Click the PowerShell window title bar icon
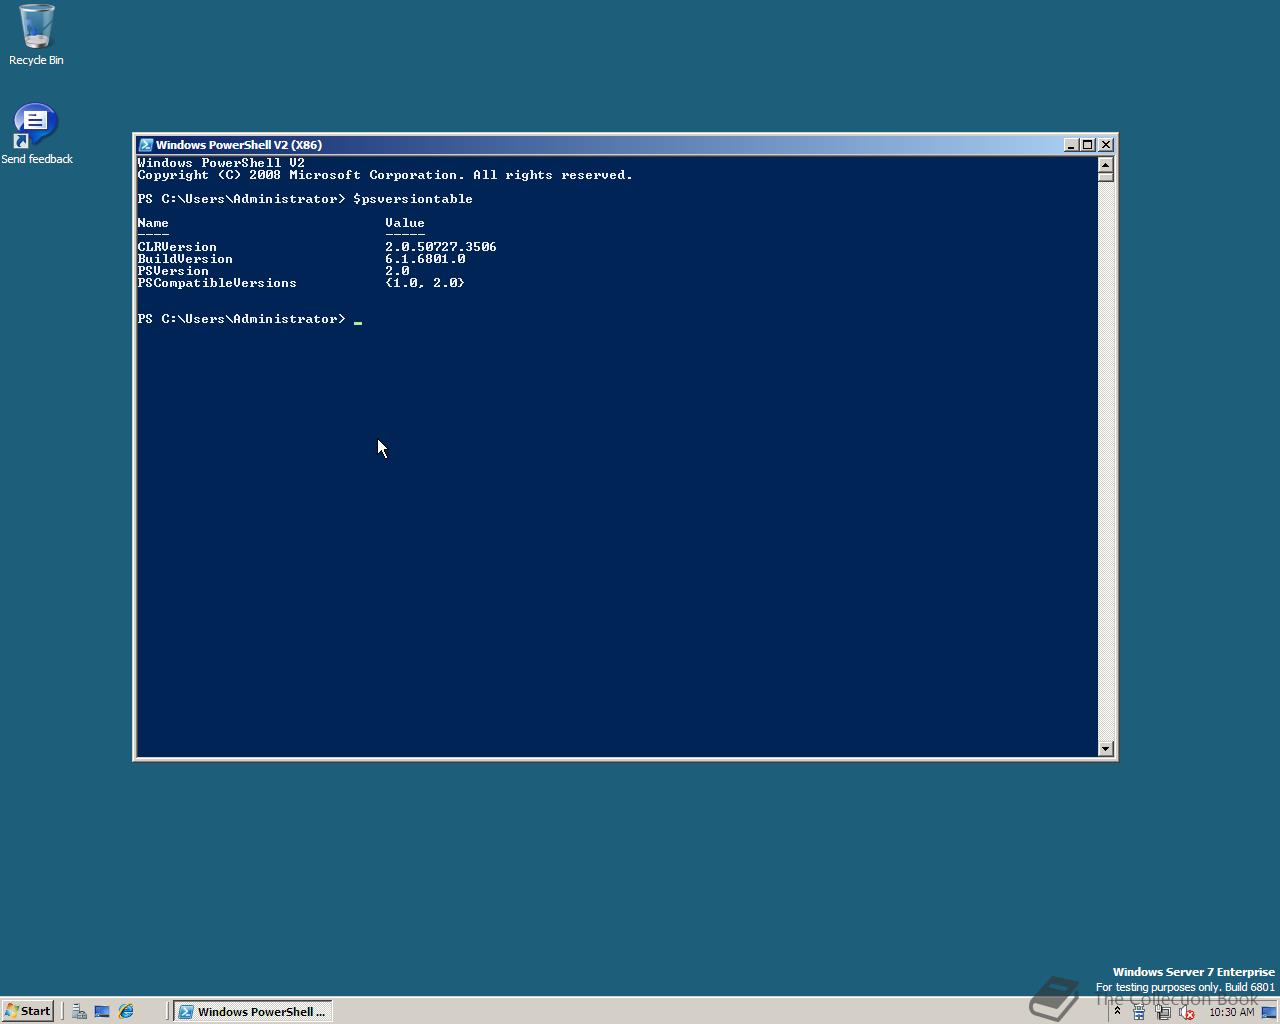Screen dimensions: 1280x1024 pyautogui.click(x=146, y=145)
